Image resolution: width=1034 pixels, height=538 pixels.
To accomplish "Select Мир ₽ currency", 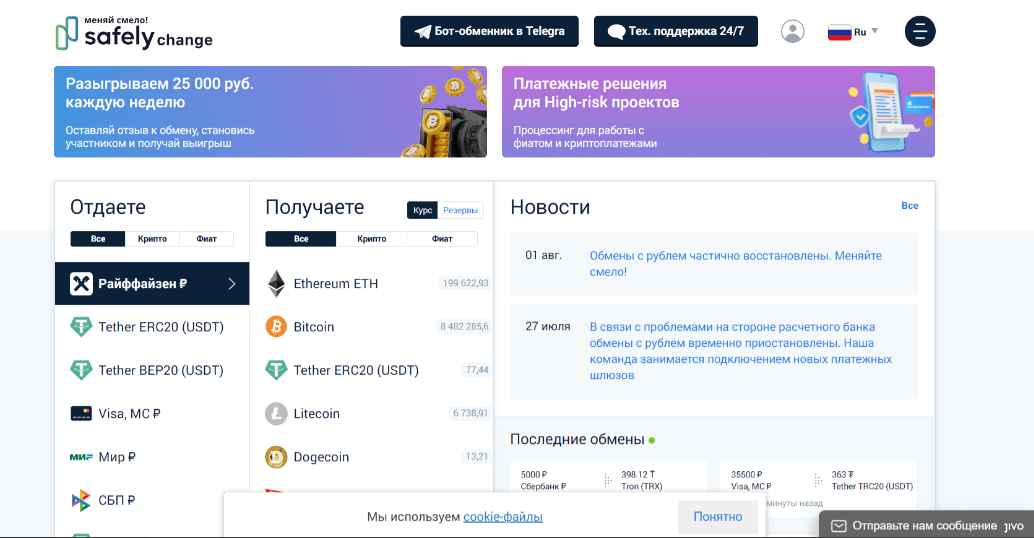I will 152,457.
